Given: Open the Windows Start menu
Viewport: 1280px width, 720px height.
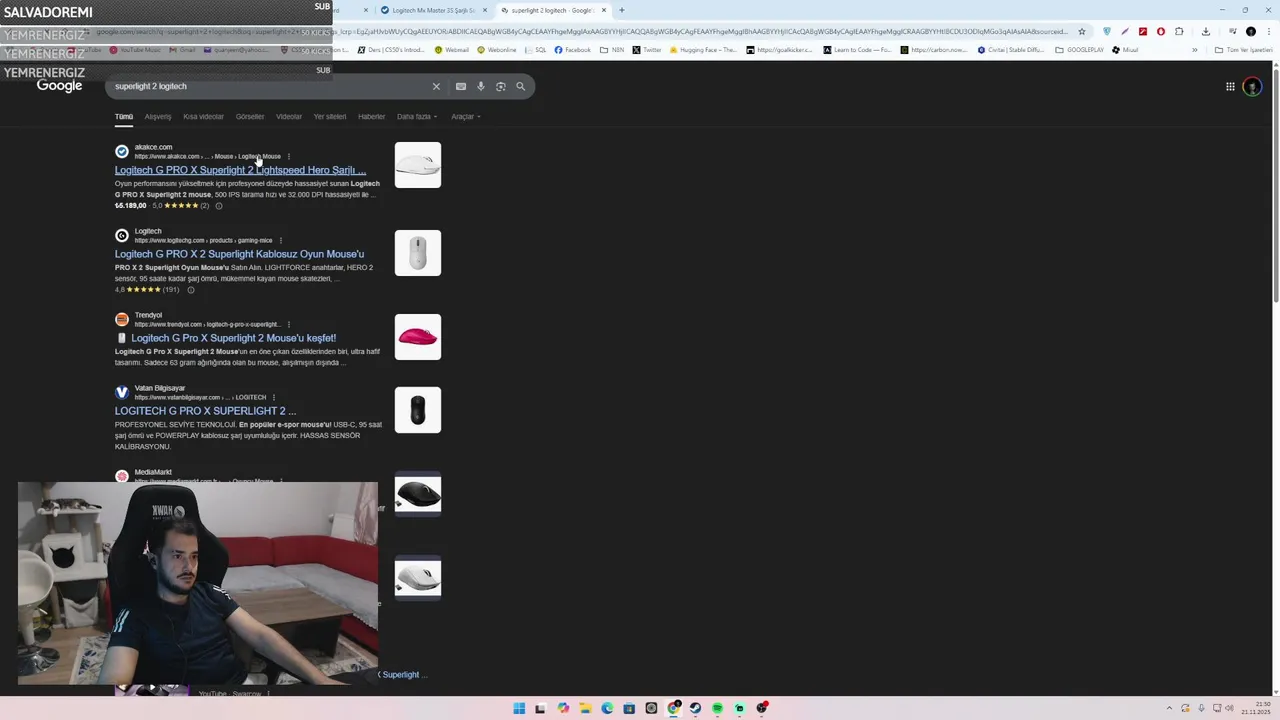Looking at the screenshot, I should (x=519, y=709).
